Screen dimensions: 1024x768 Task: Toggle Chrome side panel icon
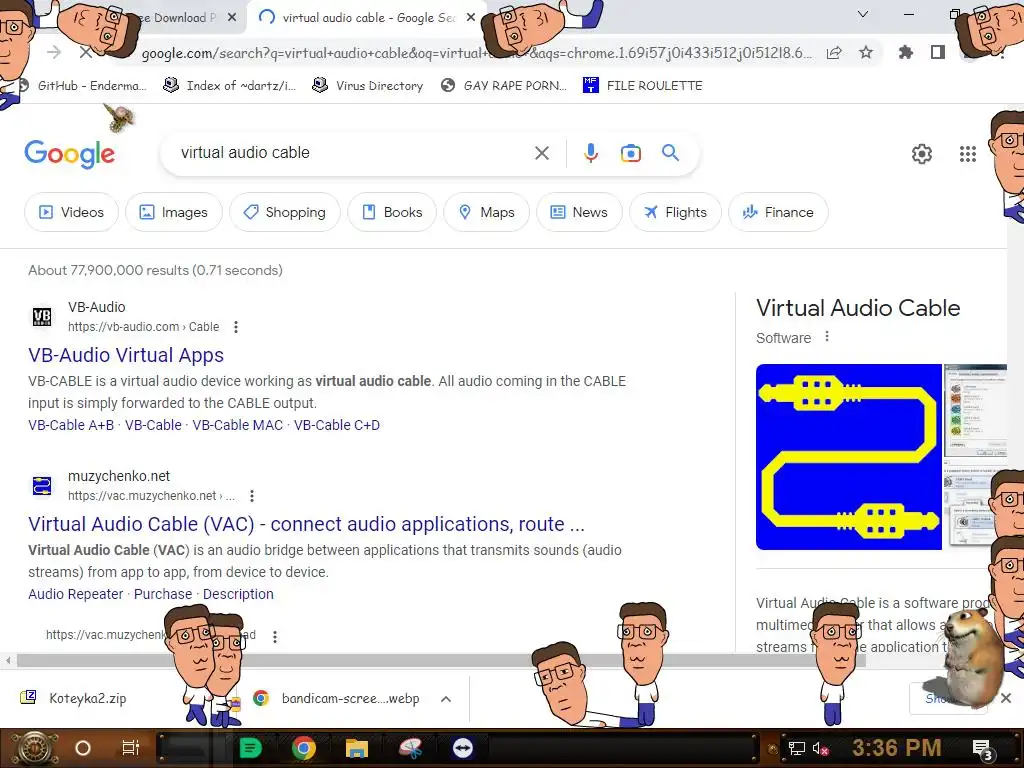click(938, 52)
